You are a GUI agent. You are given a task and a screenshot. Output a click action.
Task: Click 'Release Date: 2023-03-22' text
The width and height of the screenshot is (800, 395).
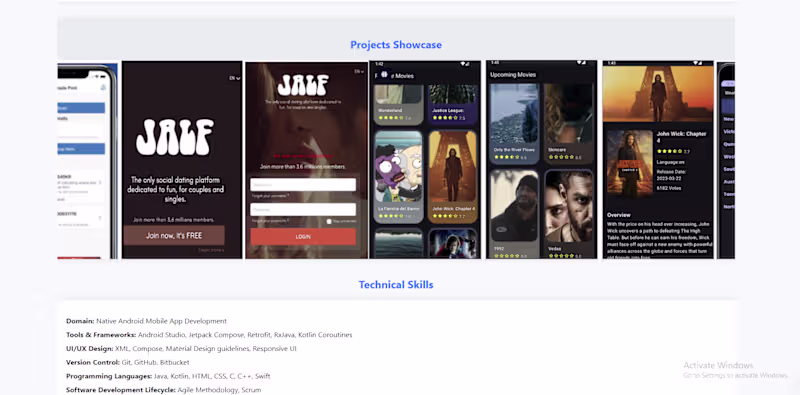(671, 175)
